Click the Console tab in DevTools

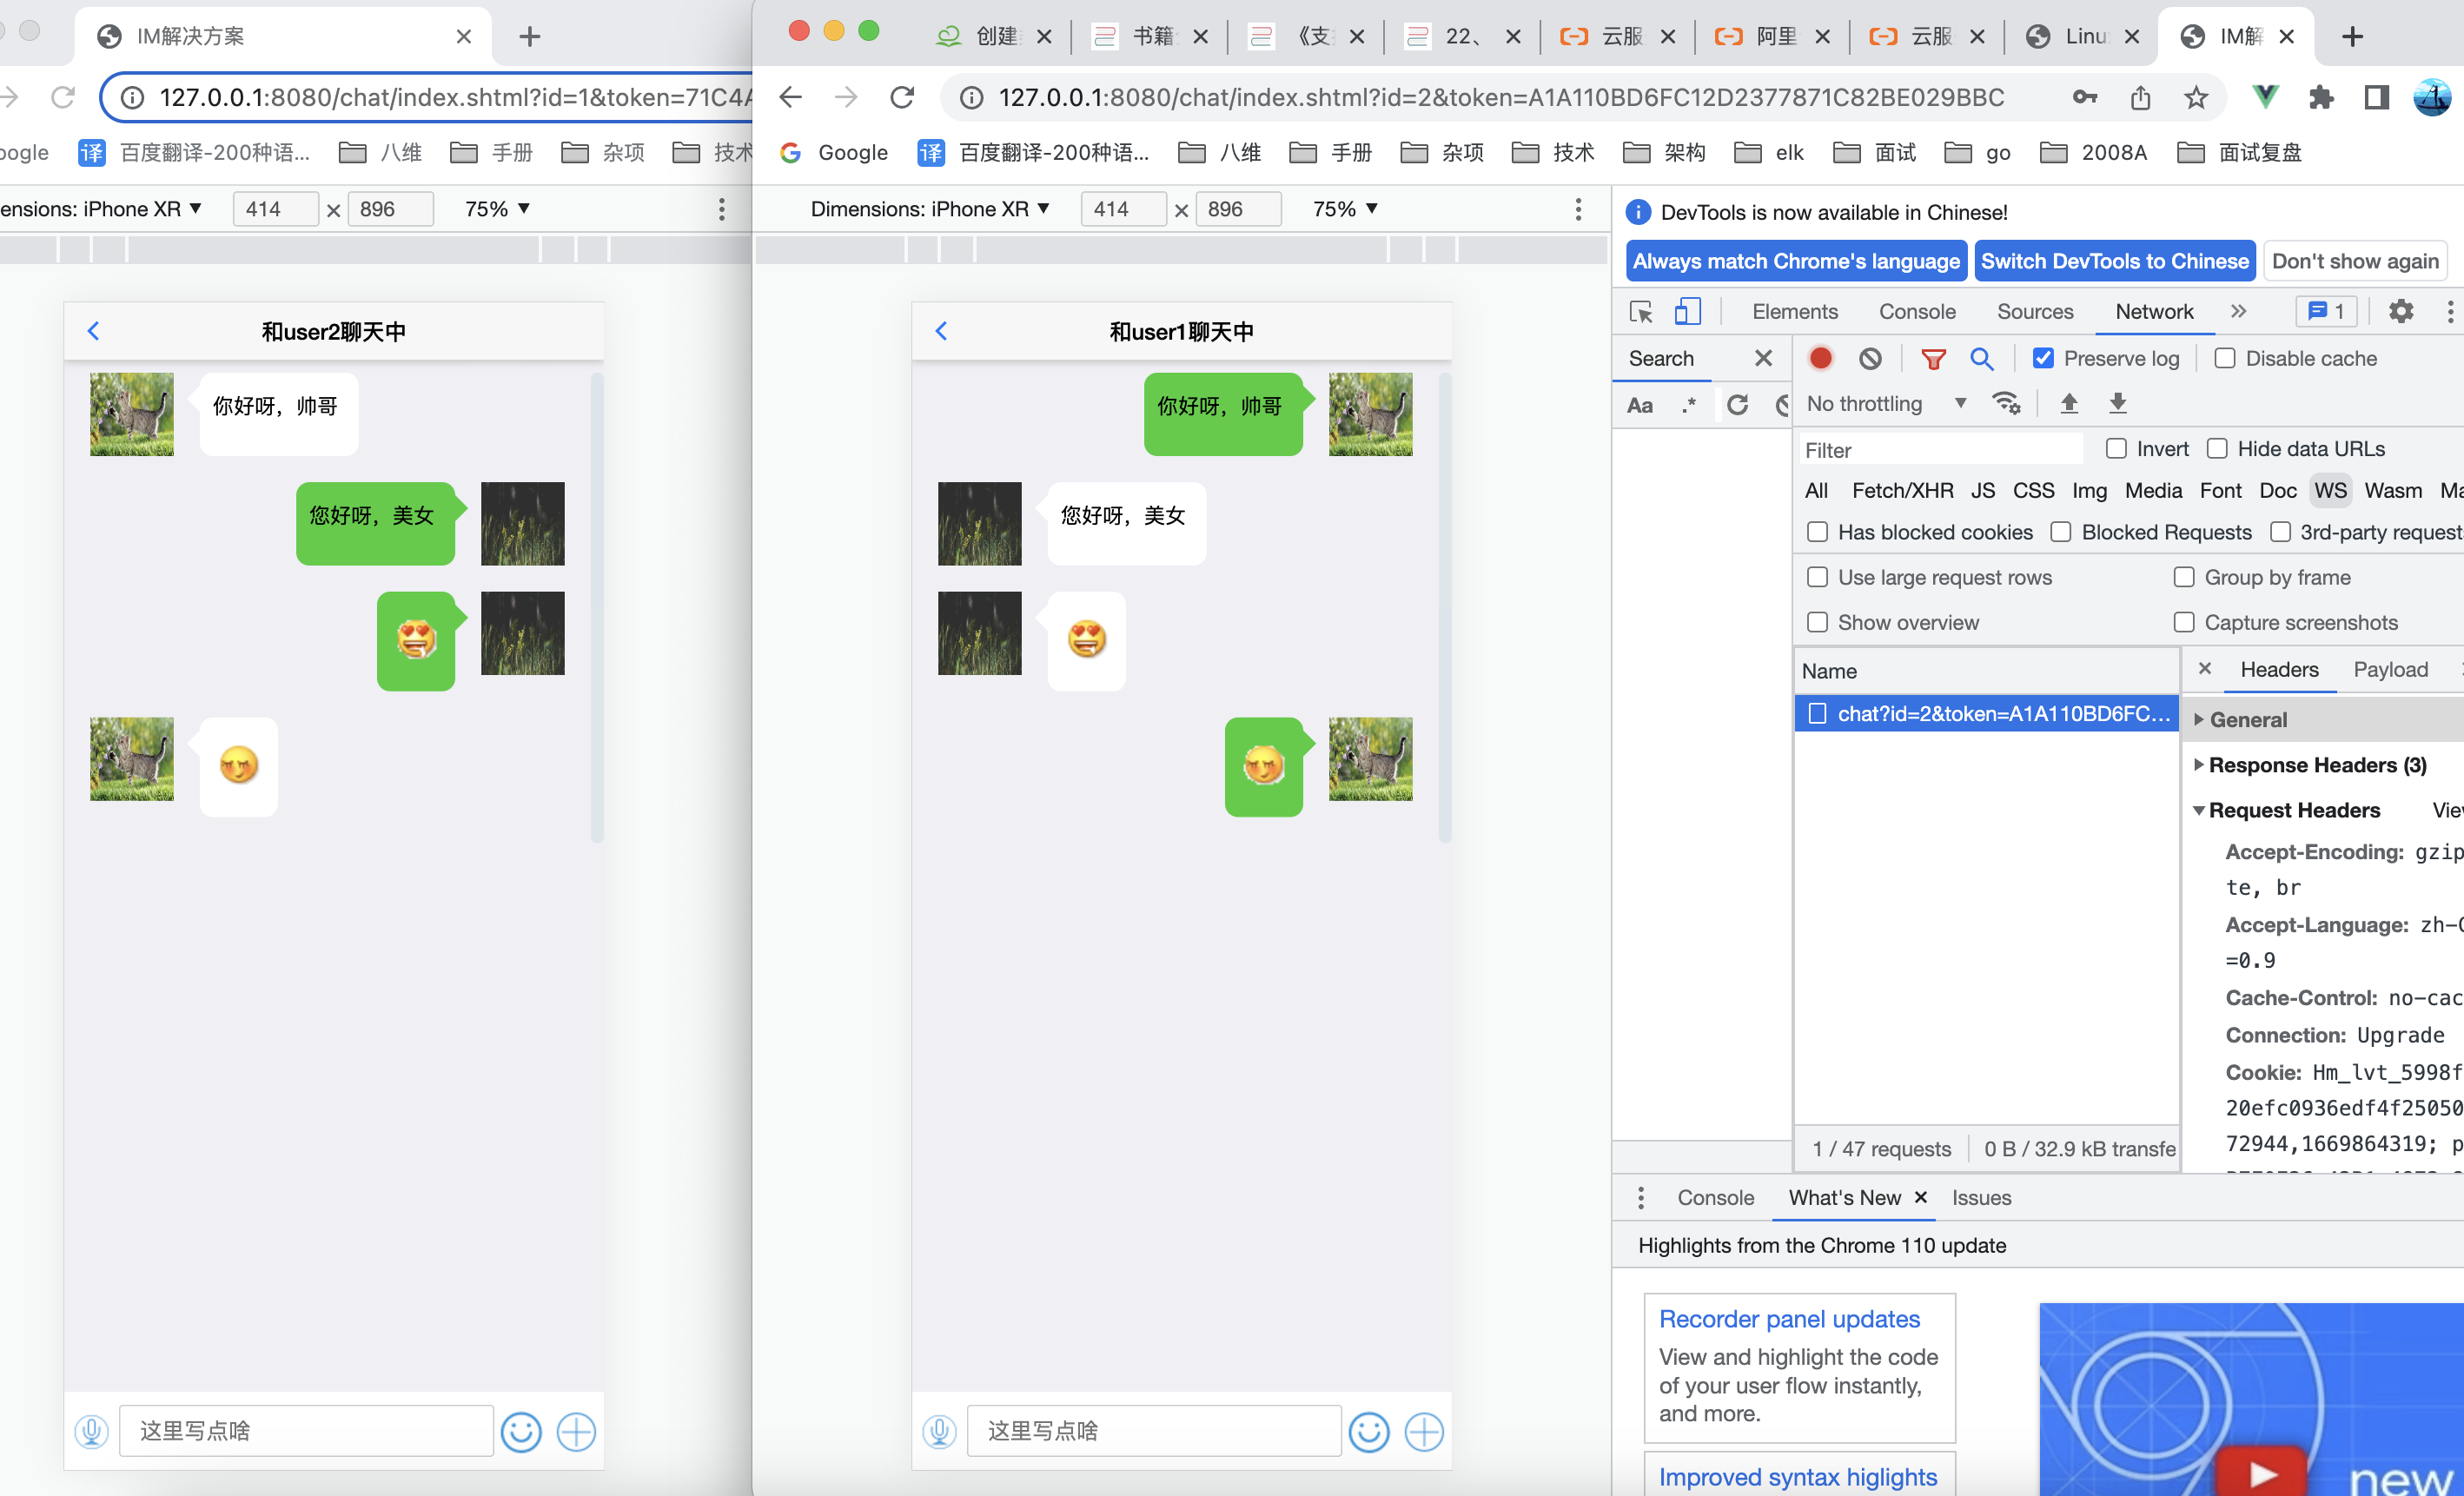[x=1915, y=312]
